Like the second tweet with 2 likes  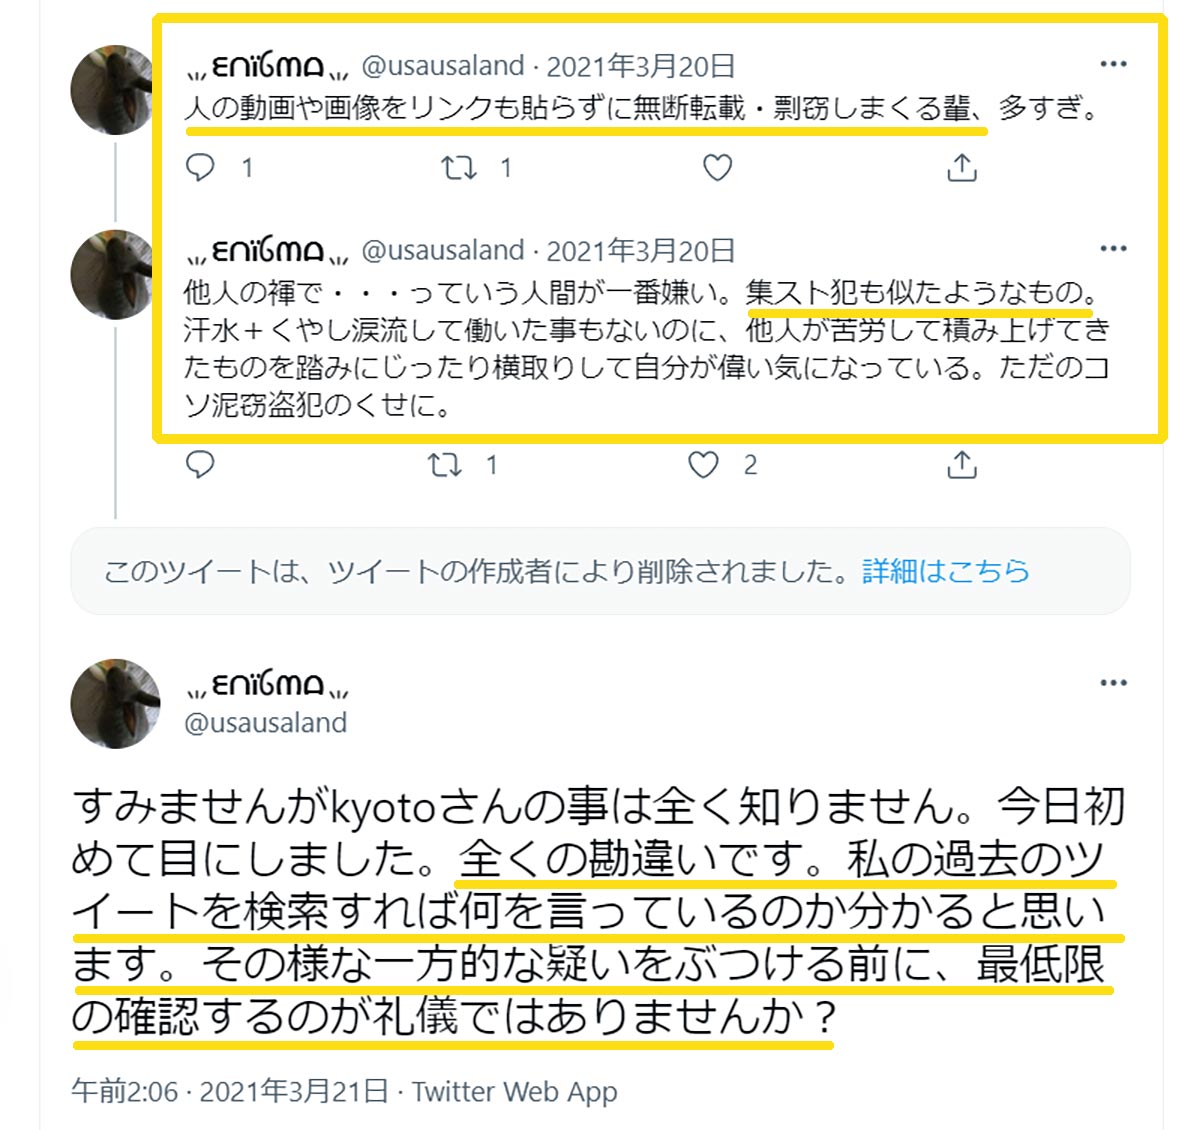click(x=703, y=465)
